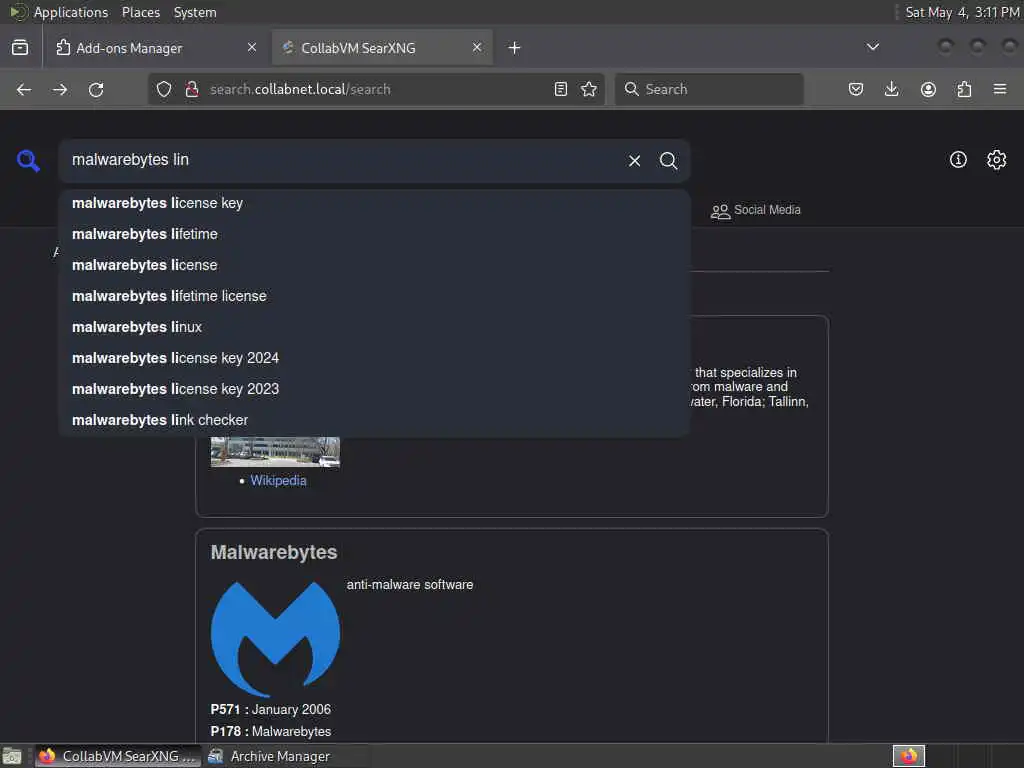1024x768 pixels.
Task: Click the P178 Malwarebytes entry
Action: tap(270, 732)
